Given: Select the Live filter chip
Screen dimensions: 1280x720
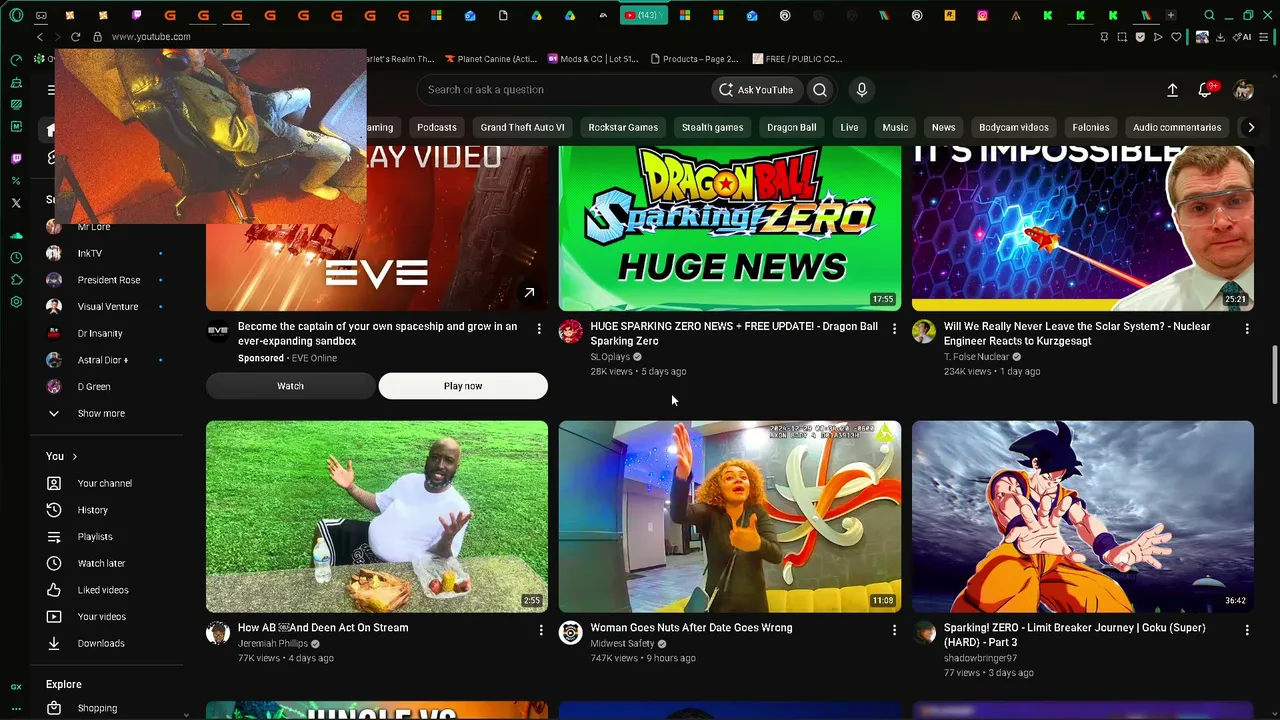Looking at the screenshot, I should tap(849, 127).
